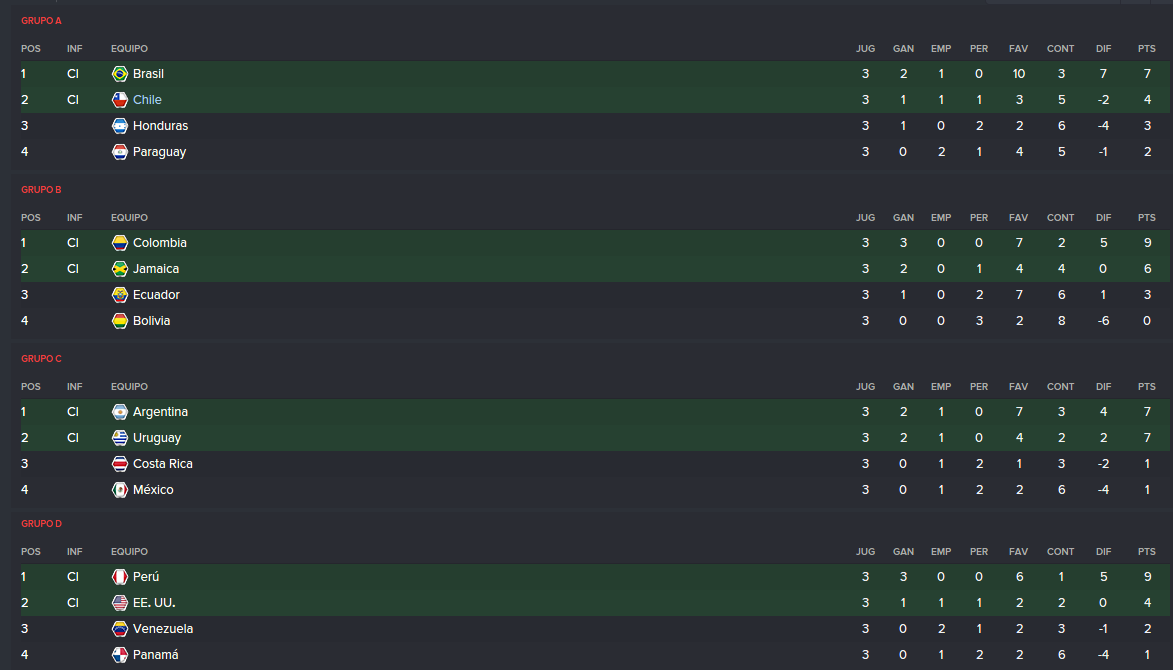Click the EE. UU. flag icon
The width and height of the screenshot is (1173, 670).
tap(120, 603)
